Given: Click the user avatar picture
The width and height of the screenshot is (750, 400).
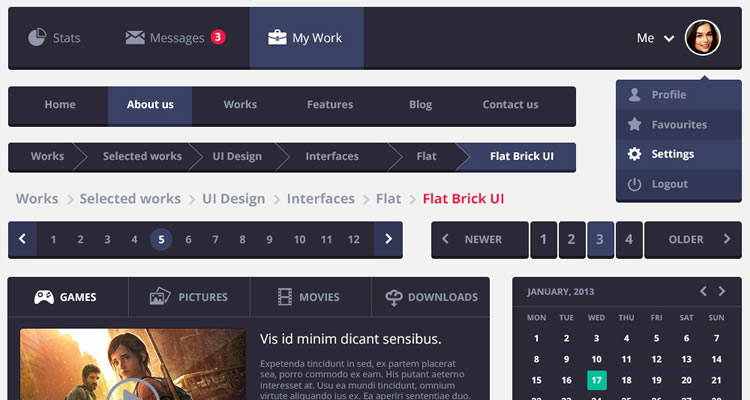Looking at the screenshot, I should [x=702, y=38].
